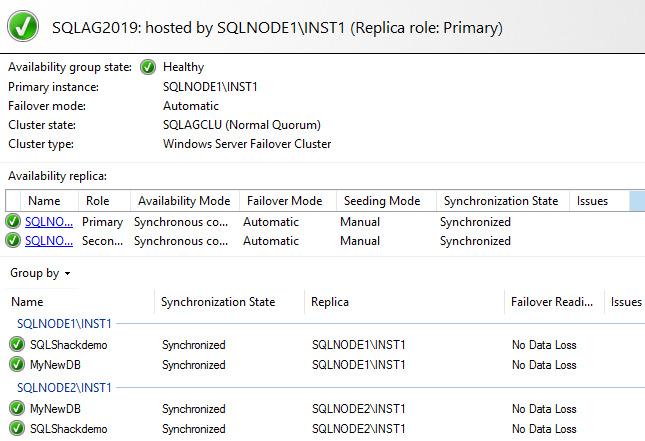
Task: Click SQLShackdemo status icon under SQLNODE2\INST1
Action: click(x=17, y=429)
